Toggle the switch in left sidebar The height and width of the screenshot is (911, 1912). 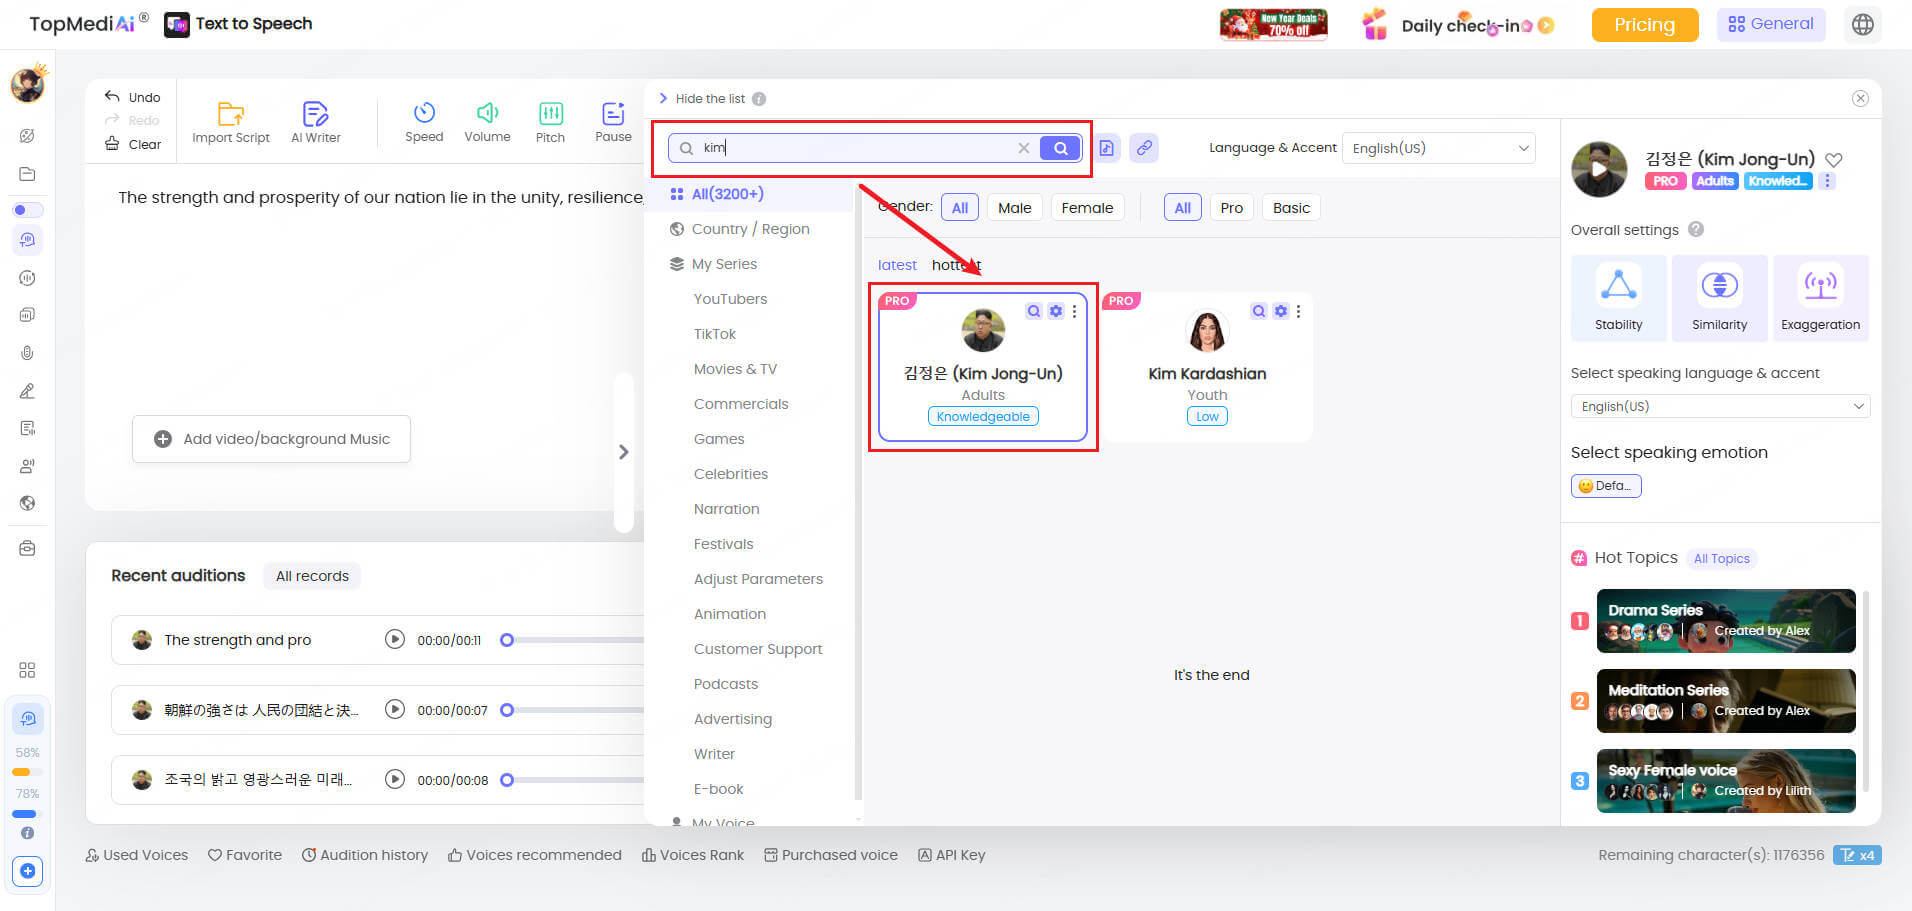click(27, 210)
